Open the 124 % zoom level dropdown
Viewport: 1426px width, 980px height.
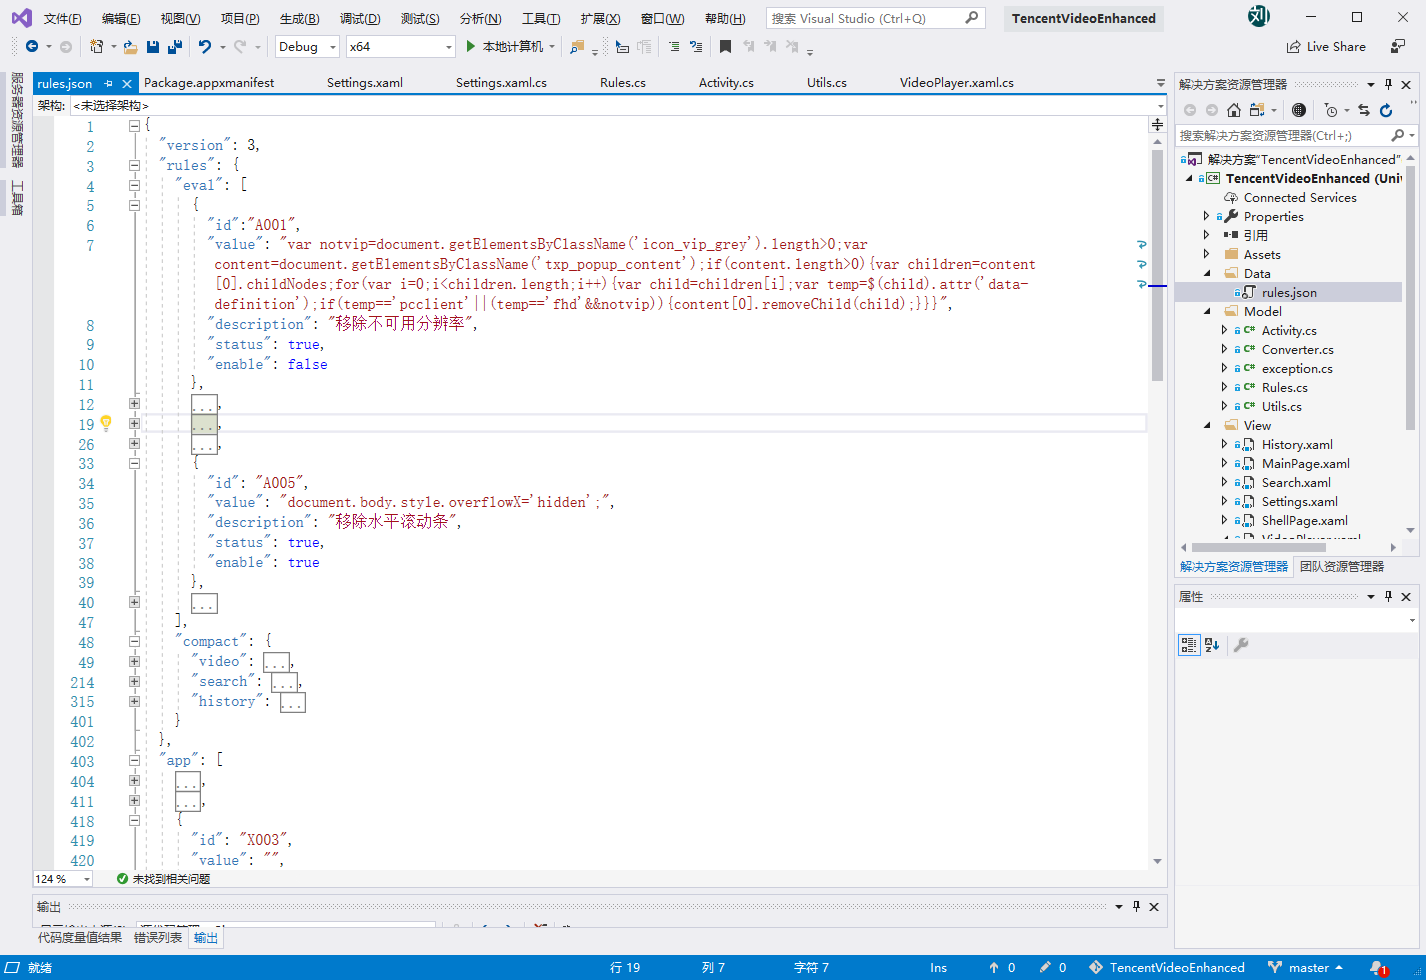tap(62, 879)
